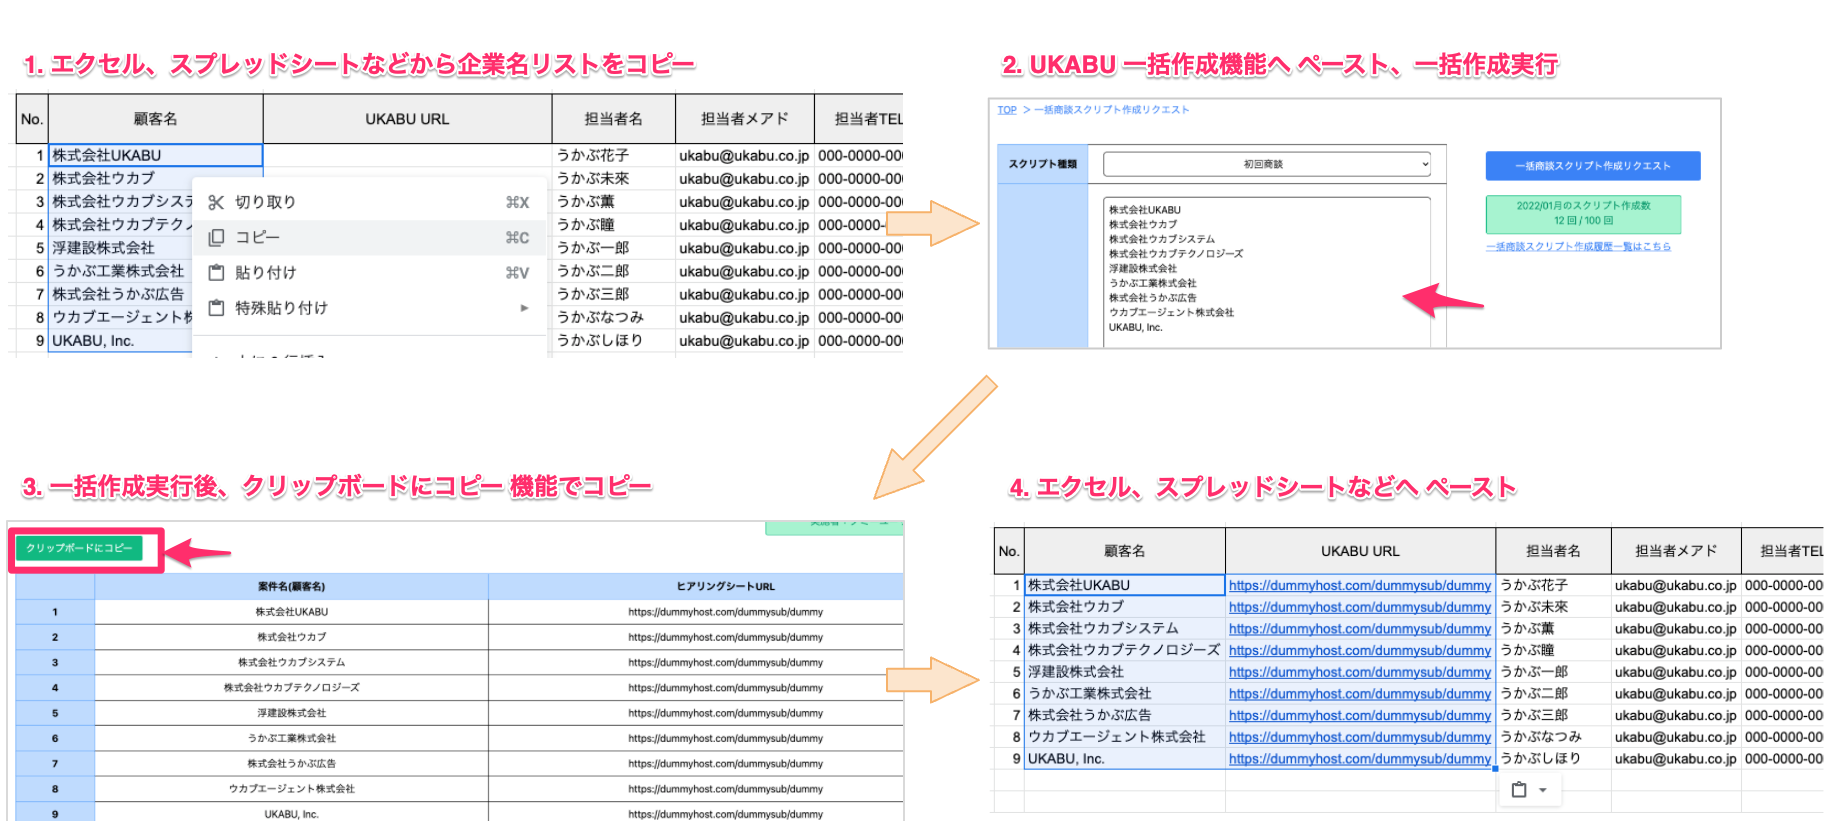Image resolution: width=1842 pixels, height=821 pixels.
Task: Click the paste options clipboard icon below the table
Action: [x=1519, y=790]
